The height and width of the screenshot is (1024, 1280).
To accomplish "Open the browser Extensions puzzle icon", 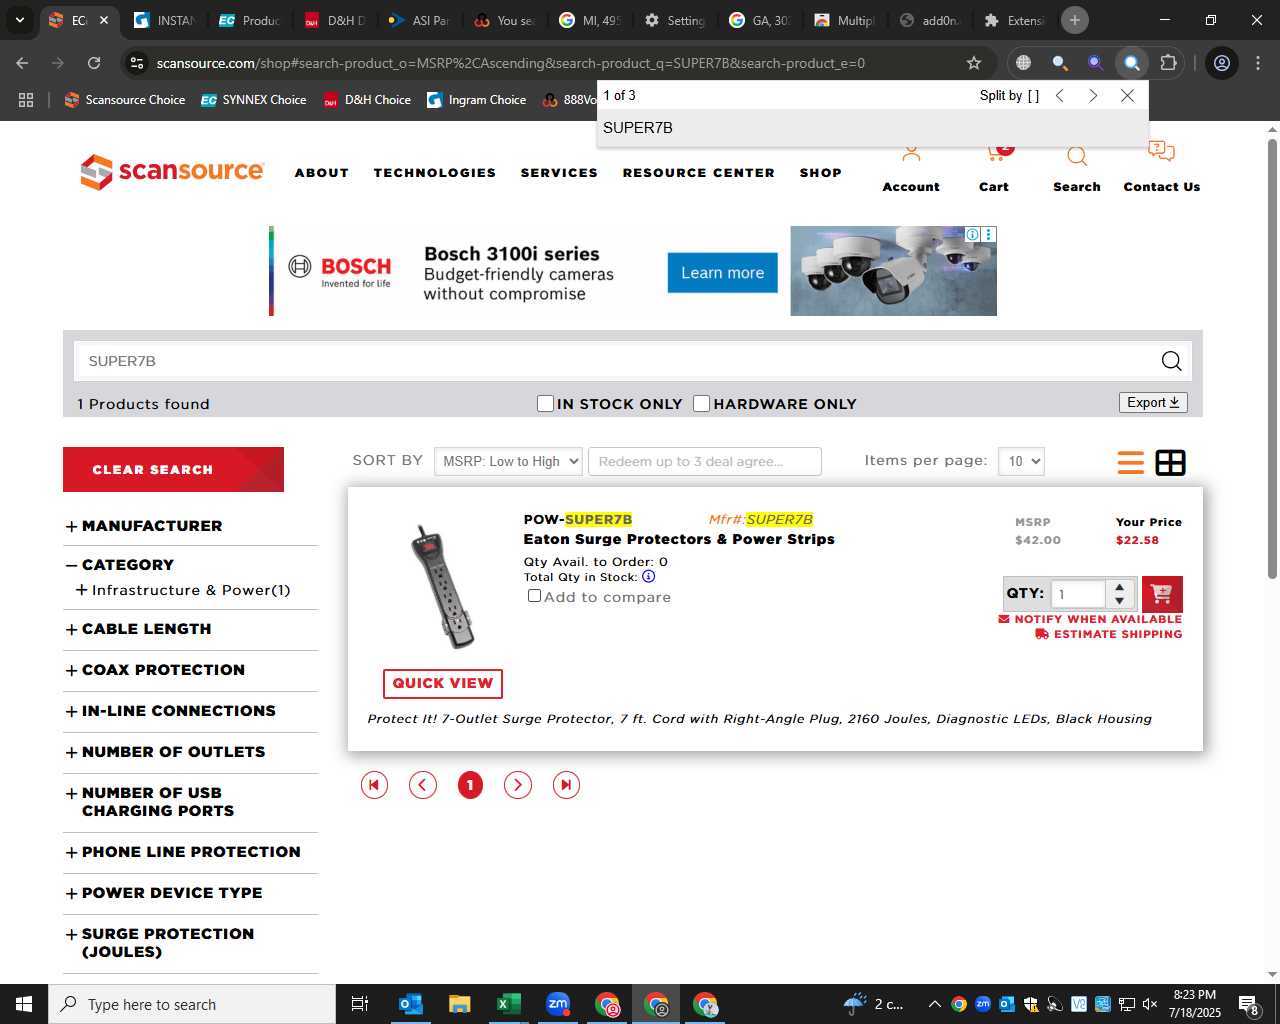I will click(1168, 63).
